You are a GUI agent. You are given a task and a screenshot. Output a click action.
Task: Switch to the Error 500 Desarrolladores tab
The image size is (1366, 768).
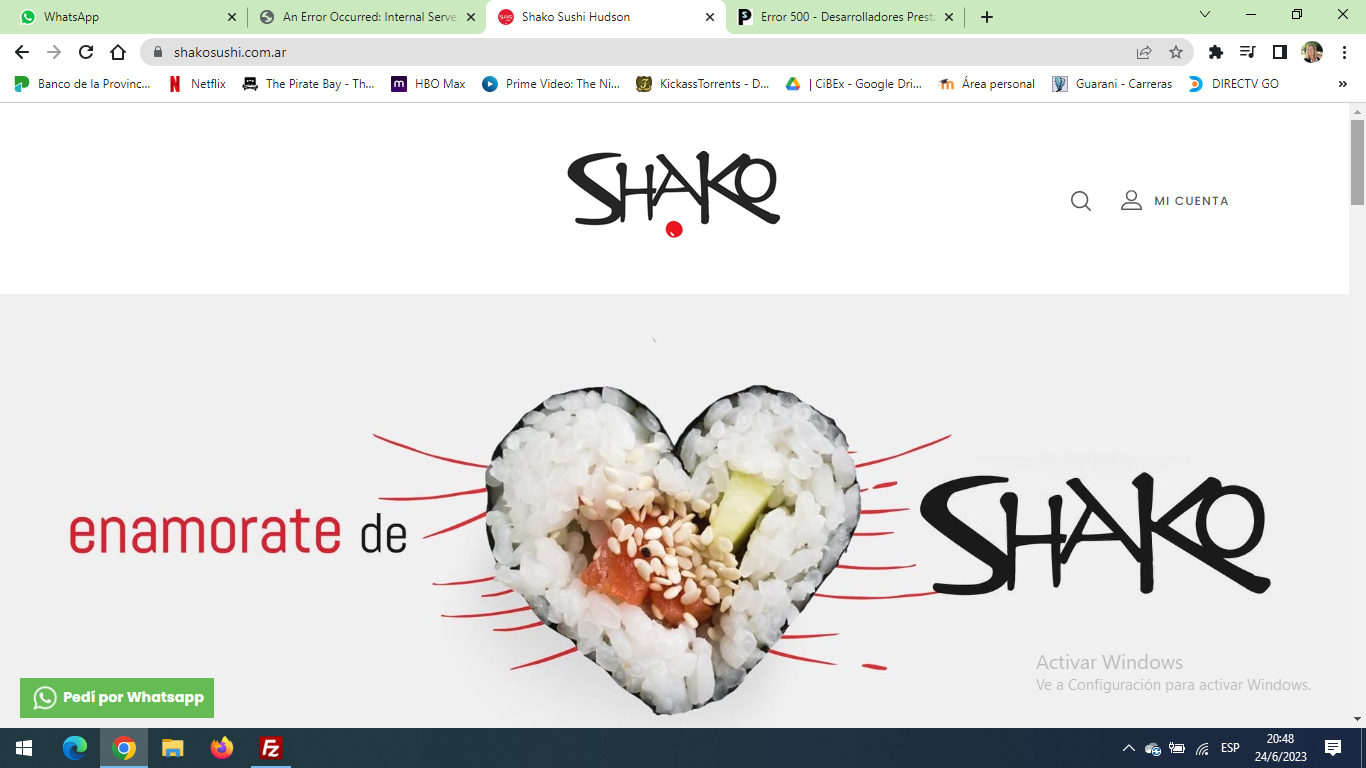(847, 17)
